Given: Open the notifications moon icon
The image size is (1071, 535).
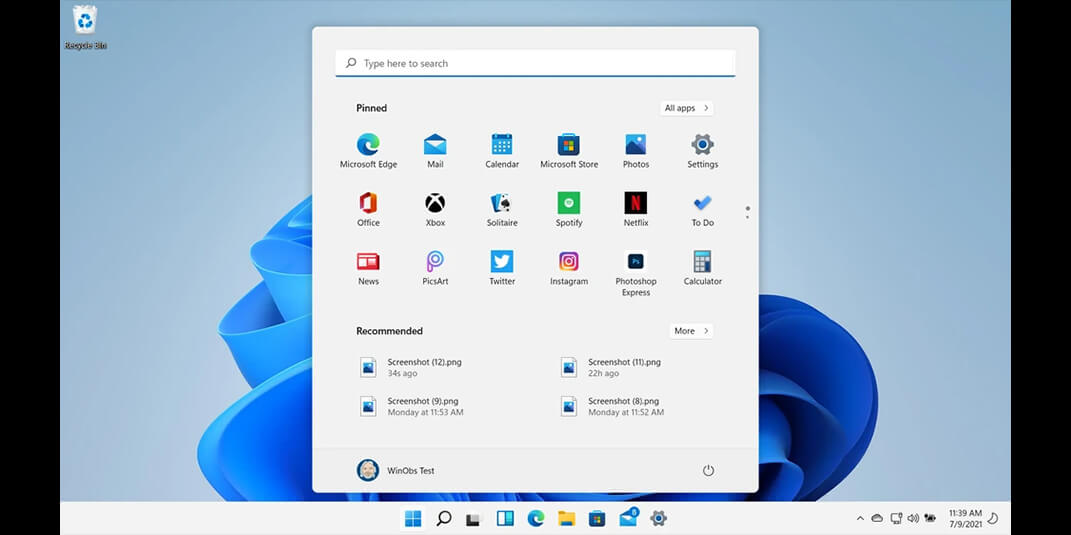Looking at the screenshot, I should [994, 519].
